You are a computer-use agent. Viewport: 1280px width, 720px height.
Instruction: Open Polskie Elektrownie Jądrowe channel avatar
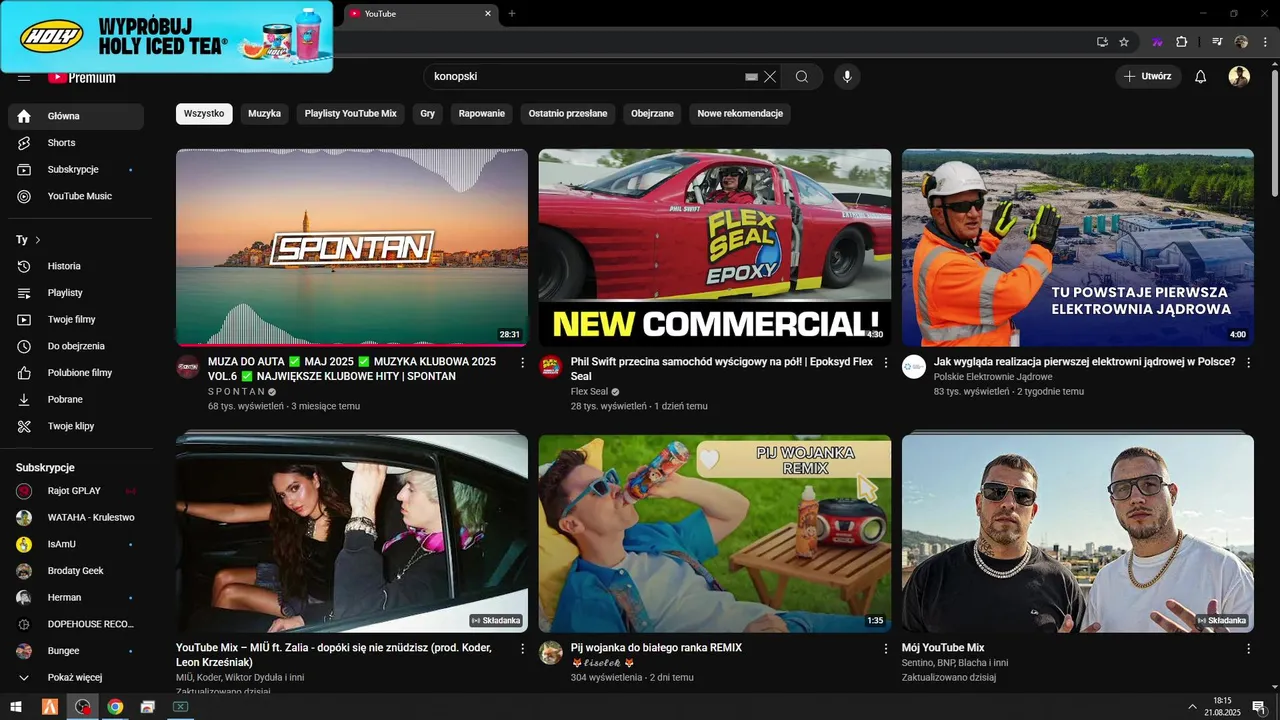click(x=914, y=366)
